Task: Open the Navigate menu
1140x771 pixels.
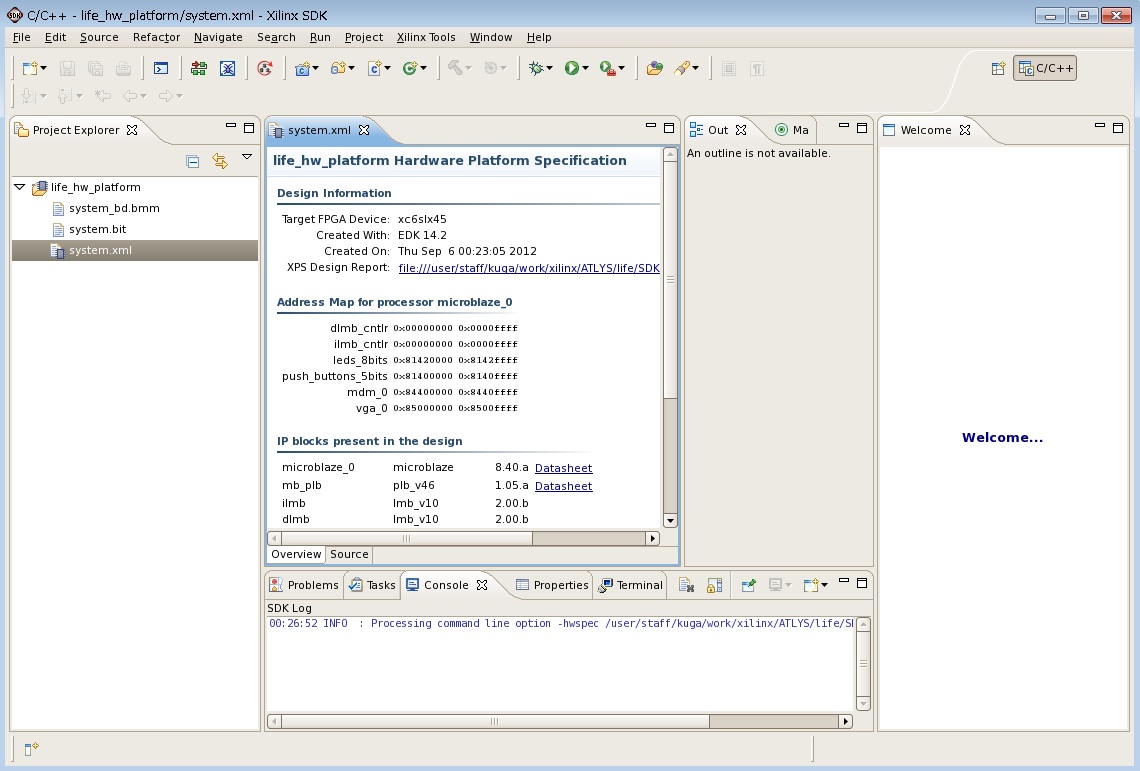Action: tap(218, 37)
